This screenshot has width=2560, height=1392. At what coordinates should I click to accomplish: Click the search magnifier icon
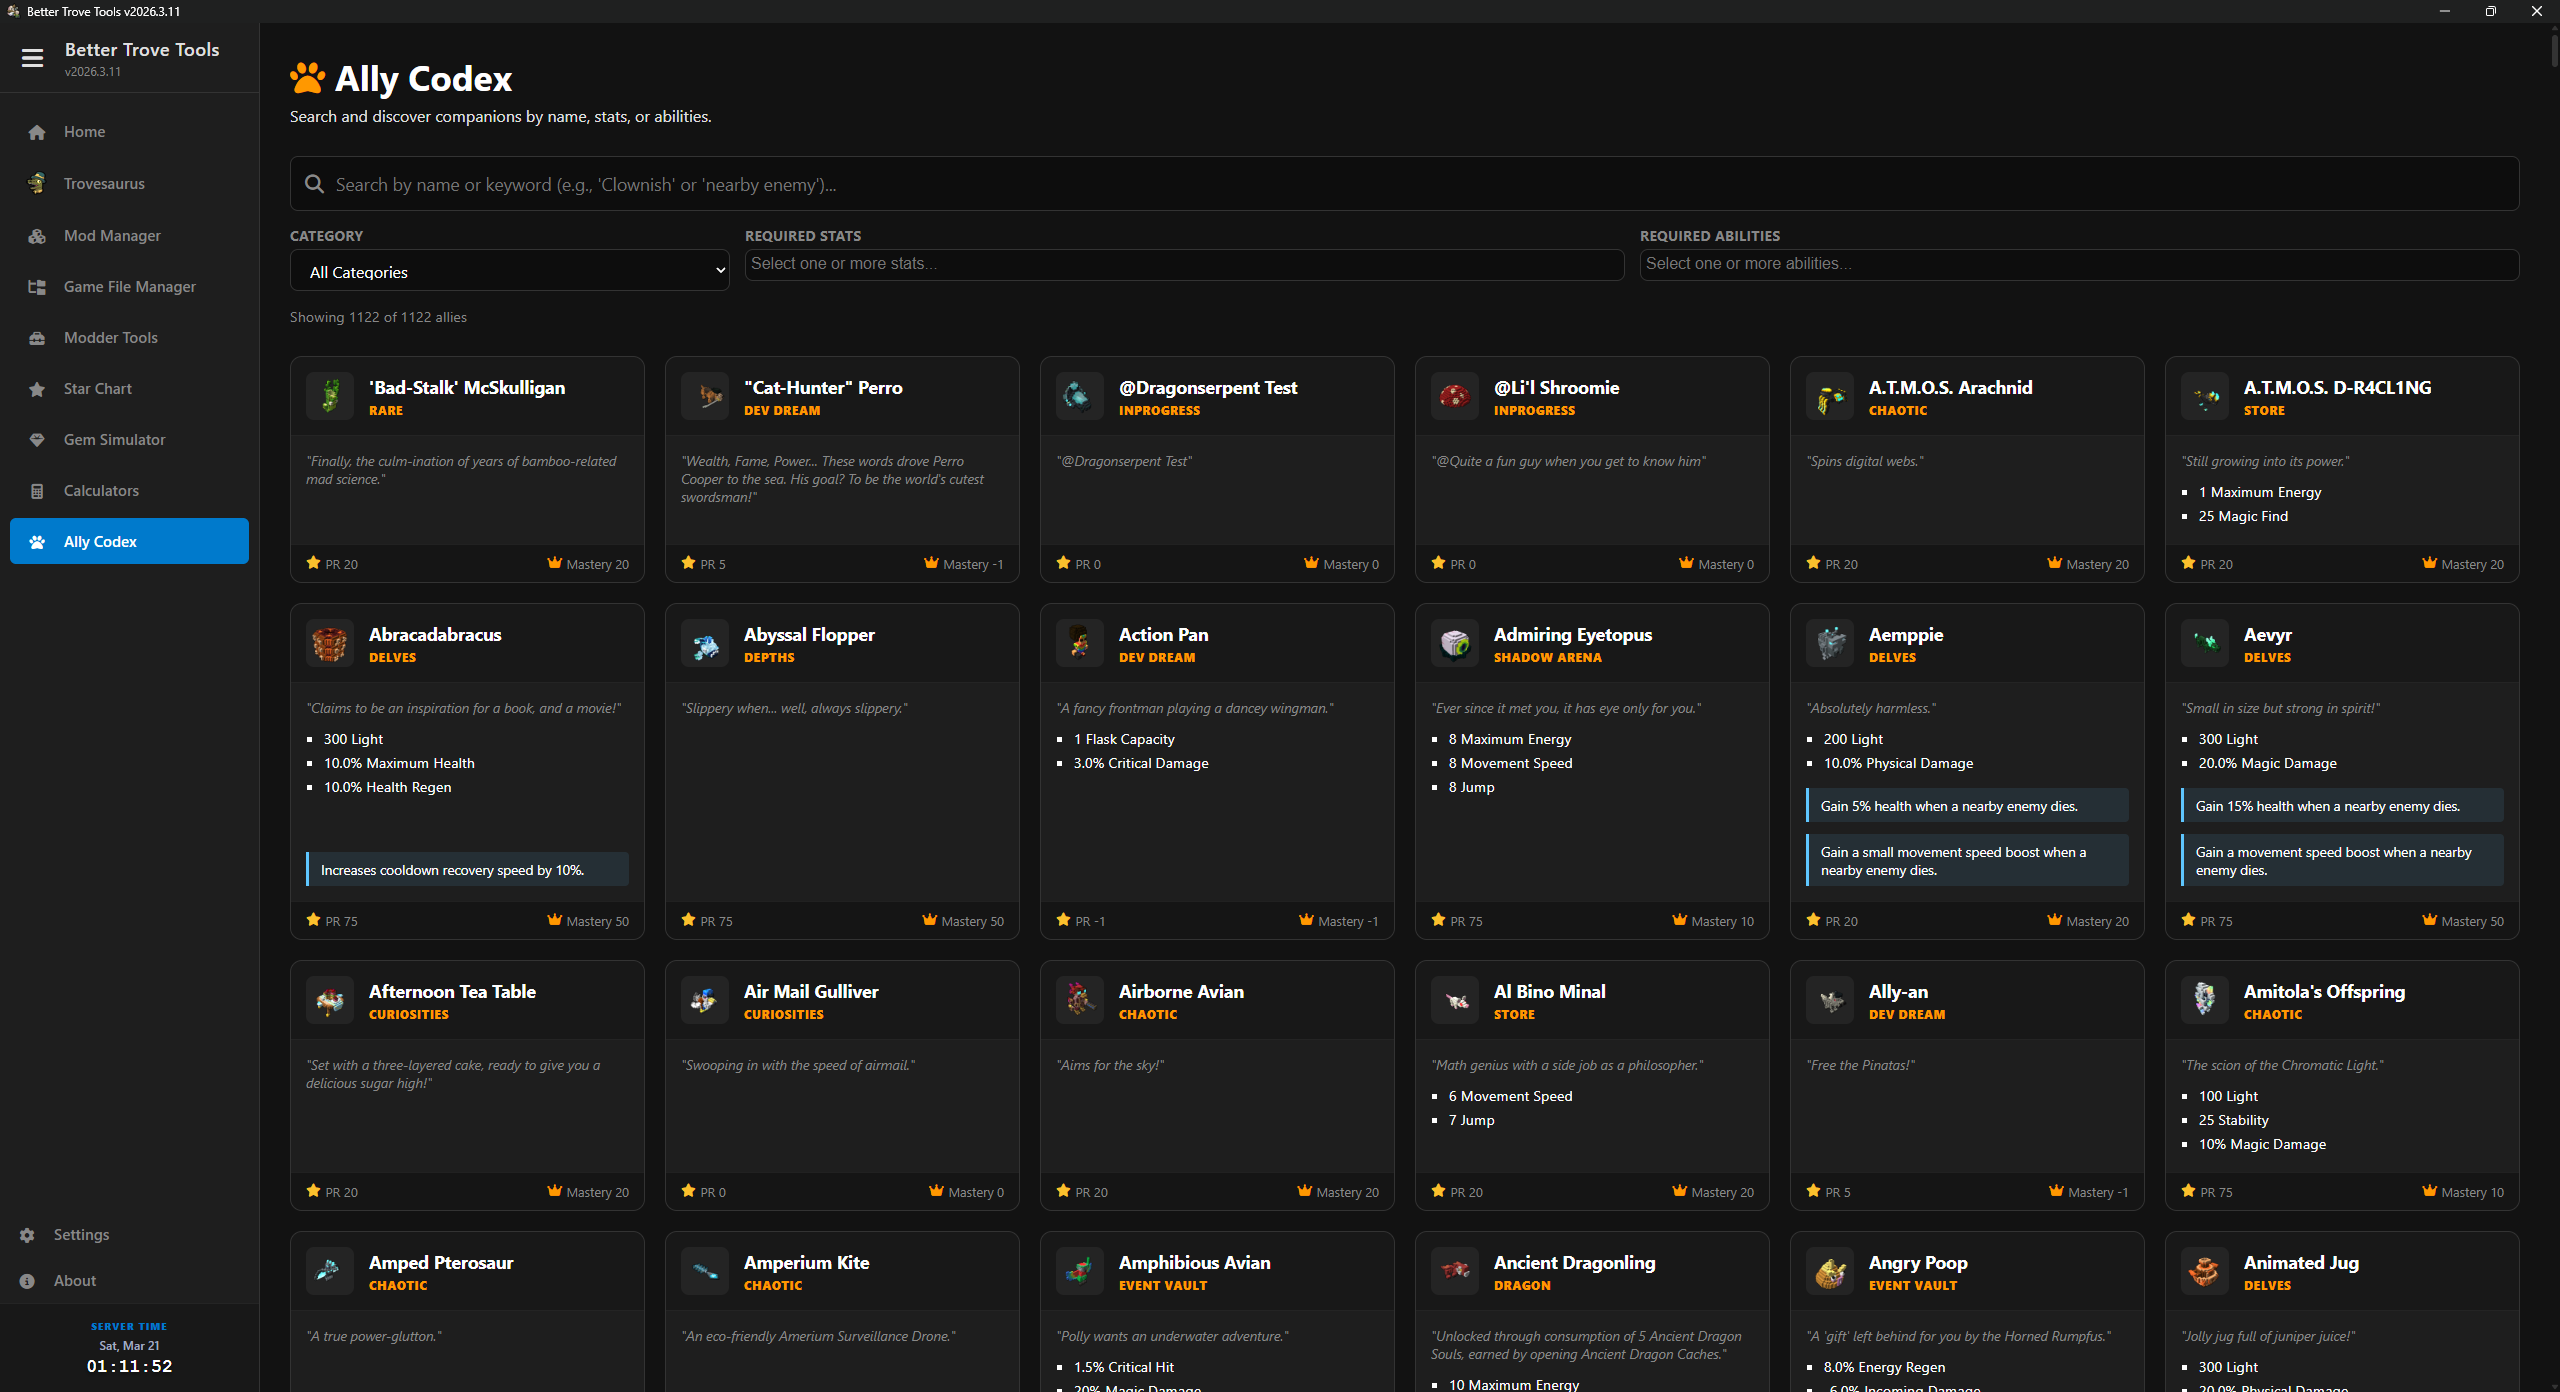click(314, 184)
